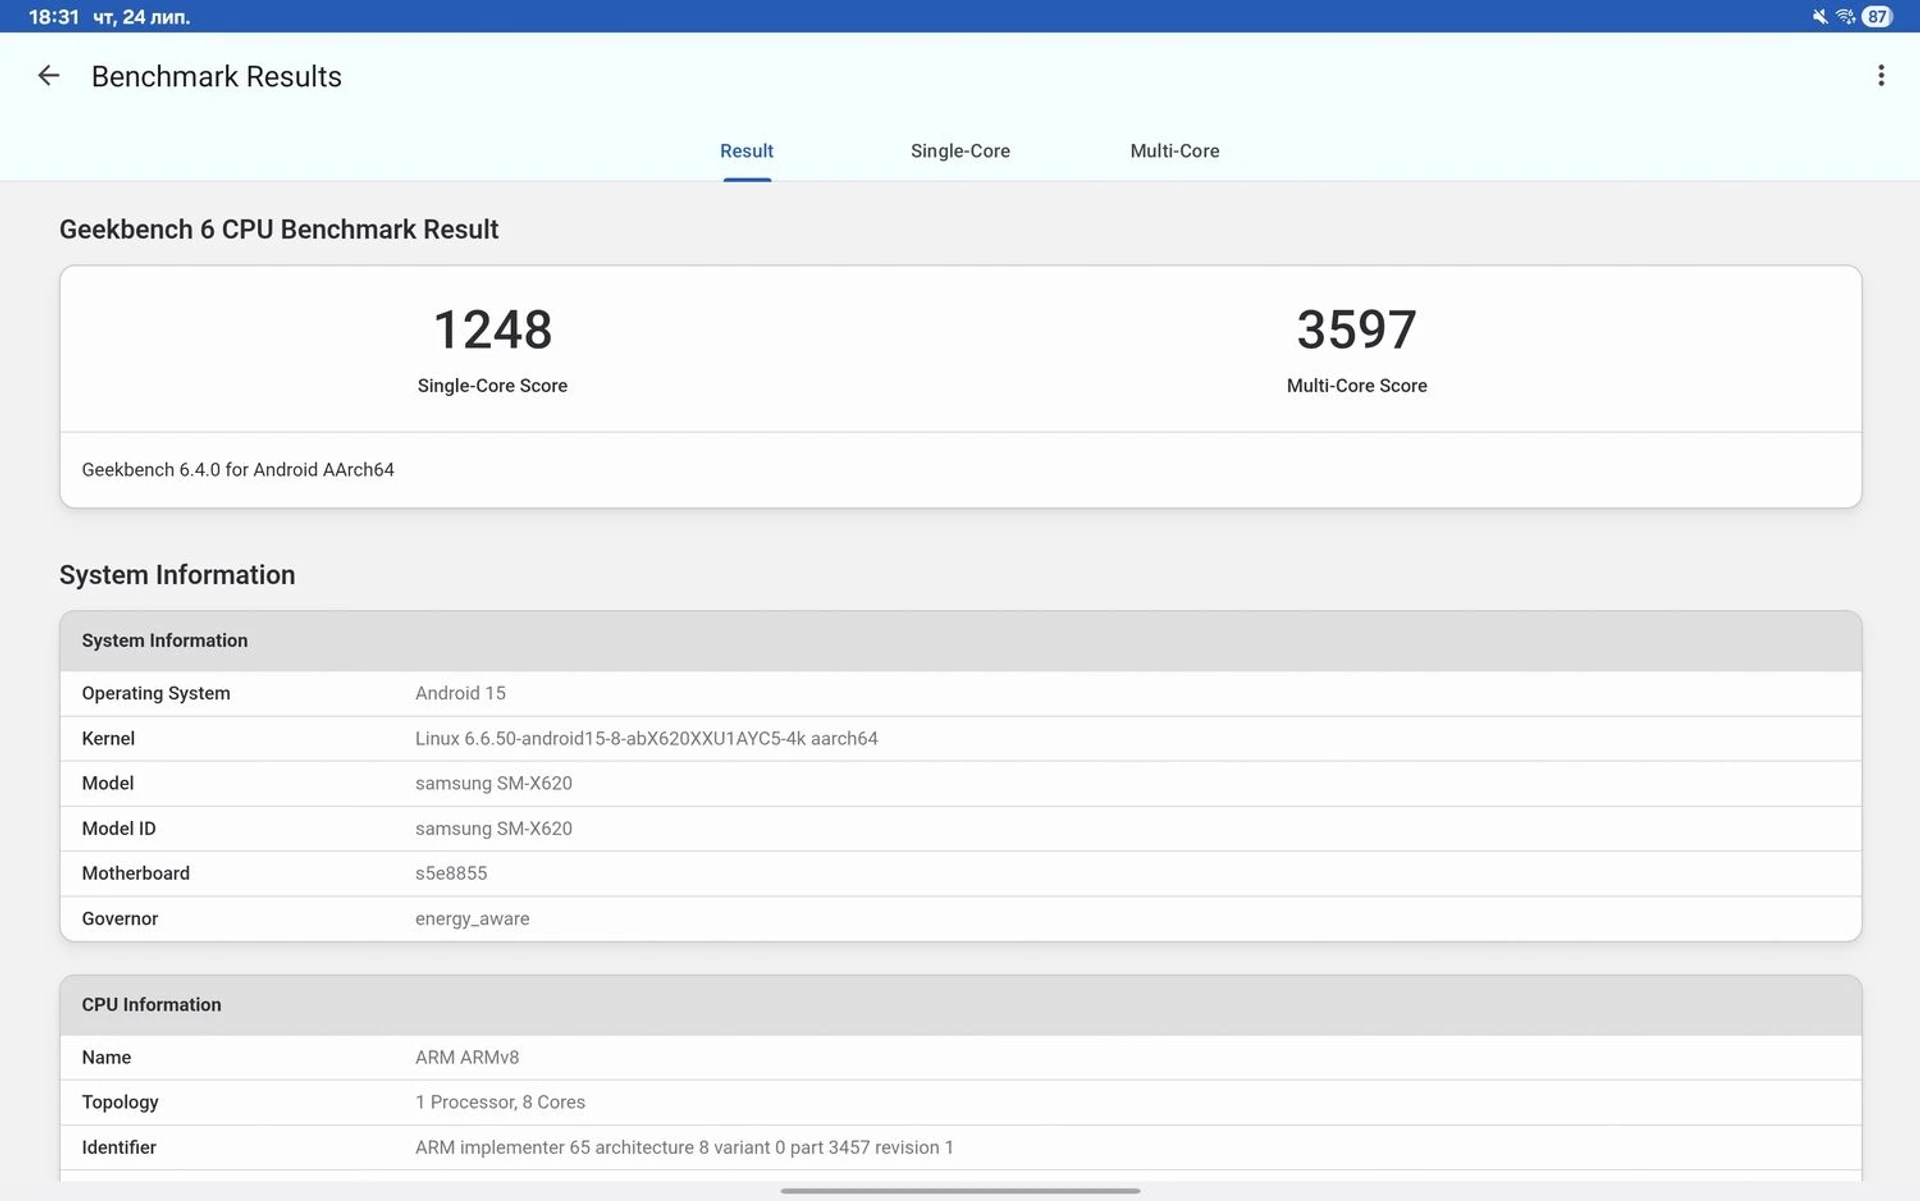Tap the Geekbench 6 CPU Benchmark Result heading
The height and width of the screenshot is (1201, 1920).
coord(279,229)
